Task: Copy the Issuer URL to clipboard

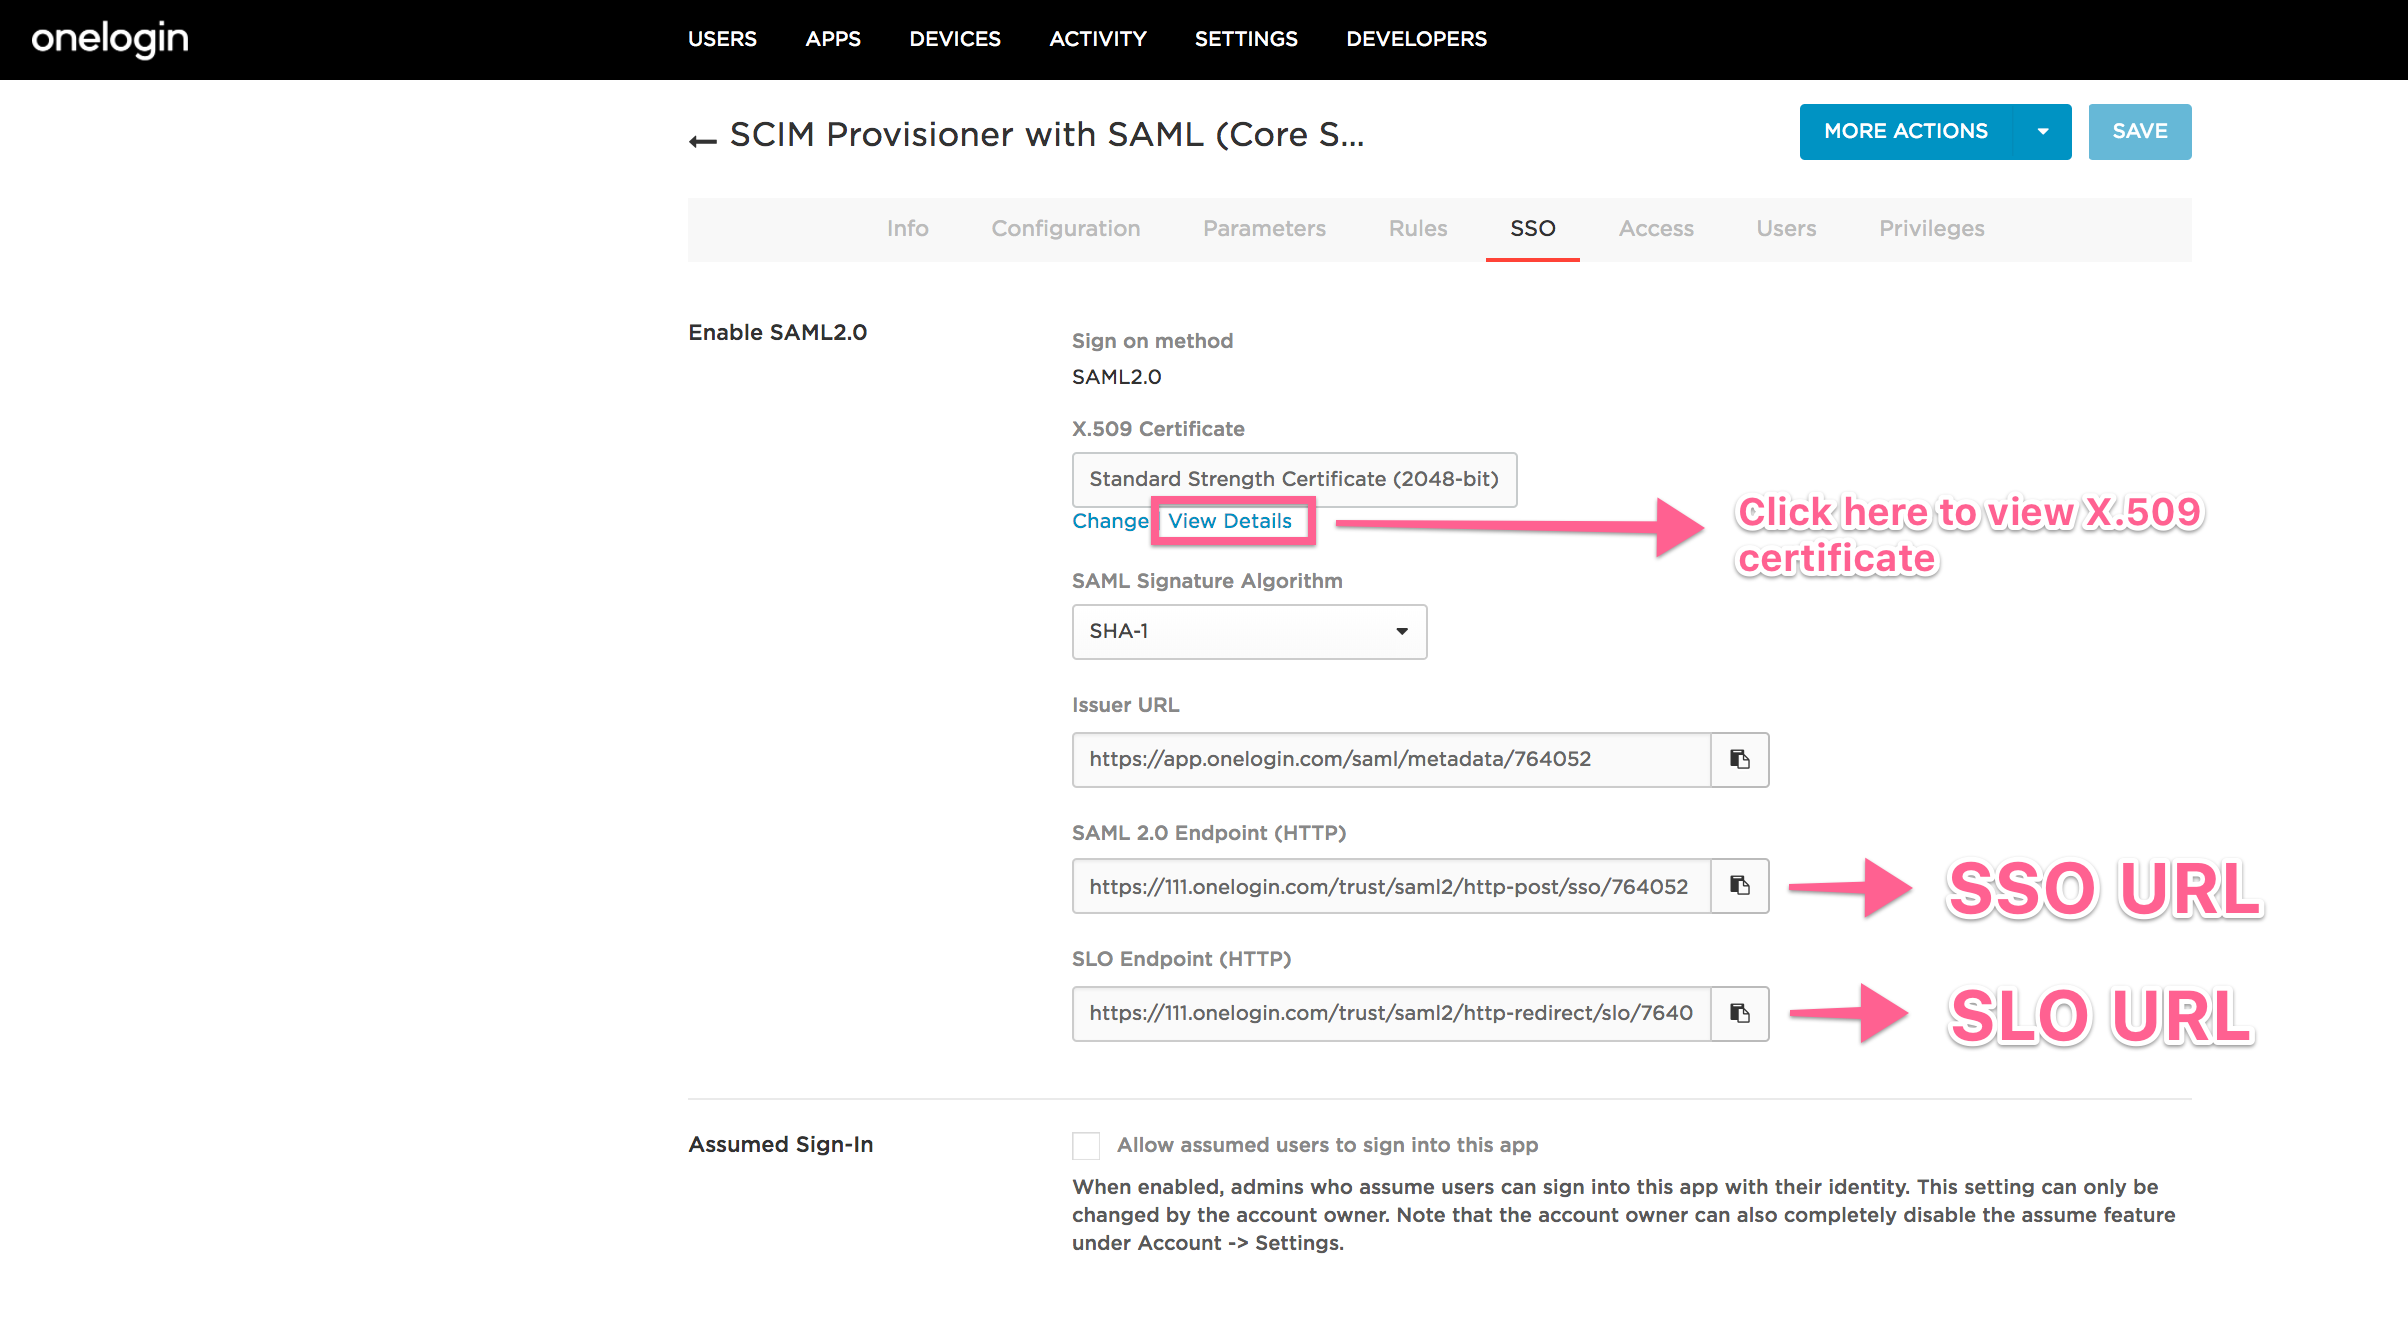Action: 1740,760
